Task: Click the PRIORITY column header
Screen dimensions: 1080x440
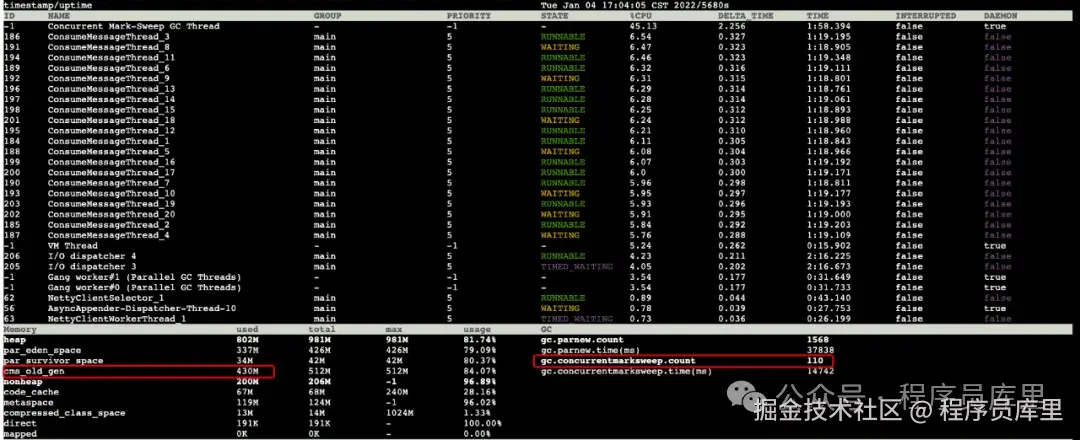Action: (x=468, y=15)
